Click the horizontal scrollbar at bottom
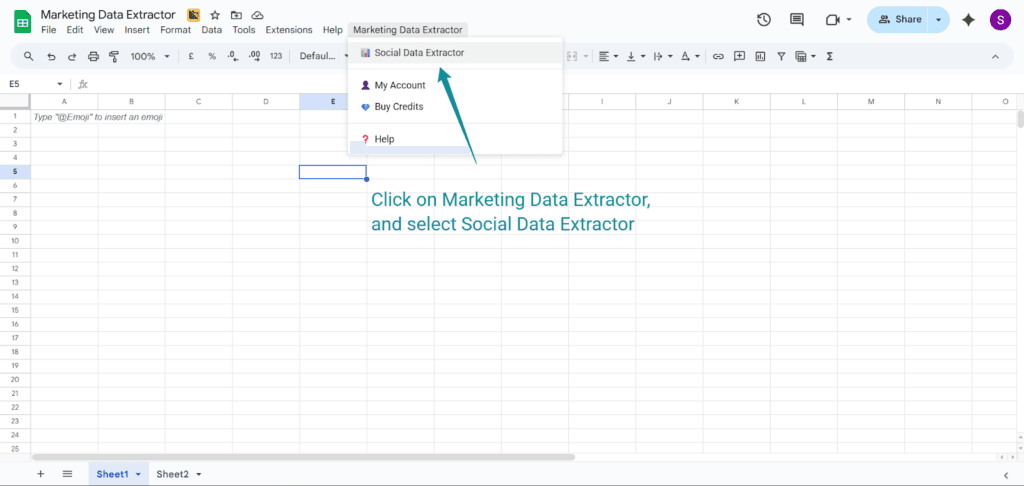Viewport: 1024px width, 486px height. tap(300, 457)
